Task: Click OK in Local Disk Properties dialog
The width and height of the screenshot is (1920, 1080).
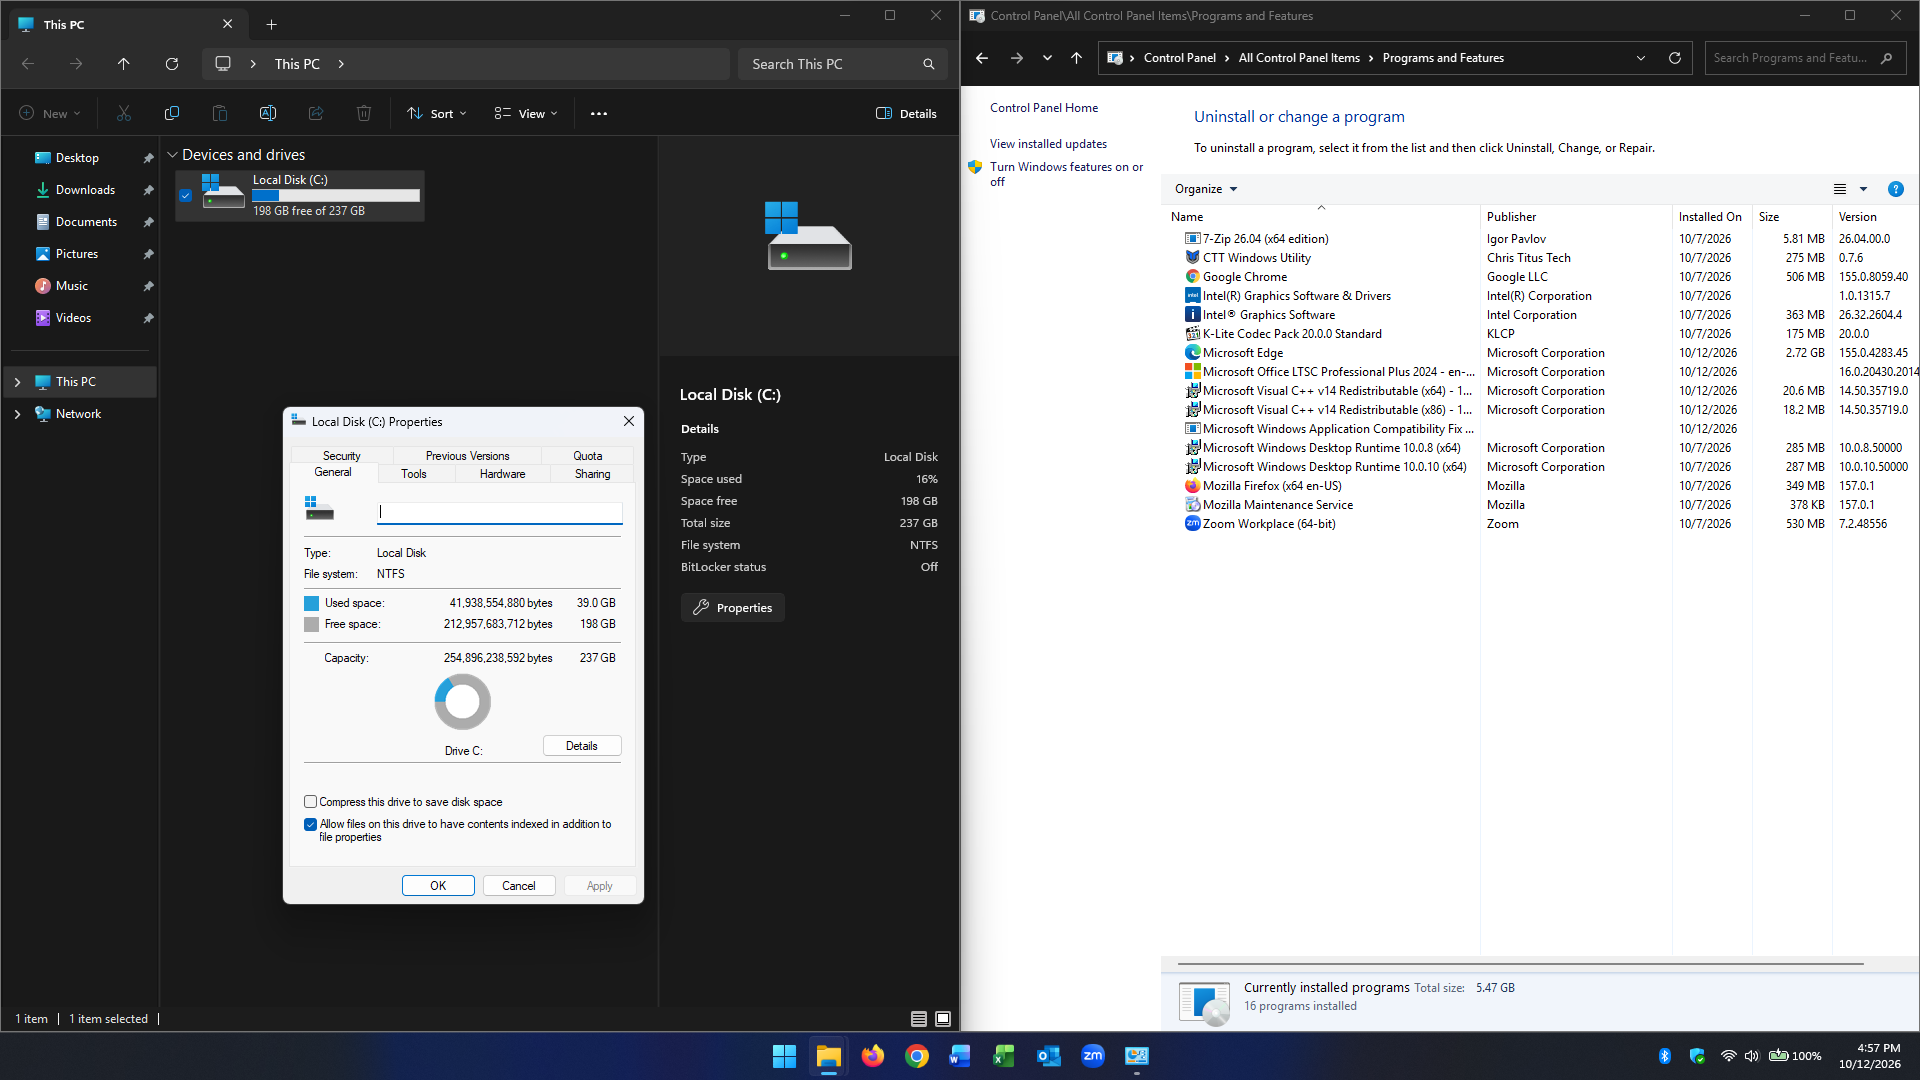Action: [438, 886]
